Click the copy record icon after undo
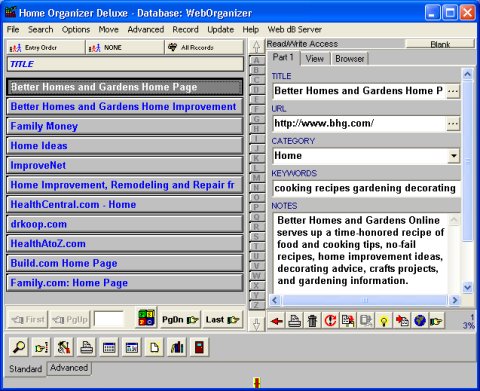The image size is (480, 391). coord(348,321)
